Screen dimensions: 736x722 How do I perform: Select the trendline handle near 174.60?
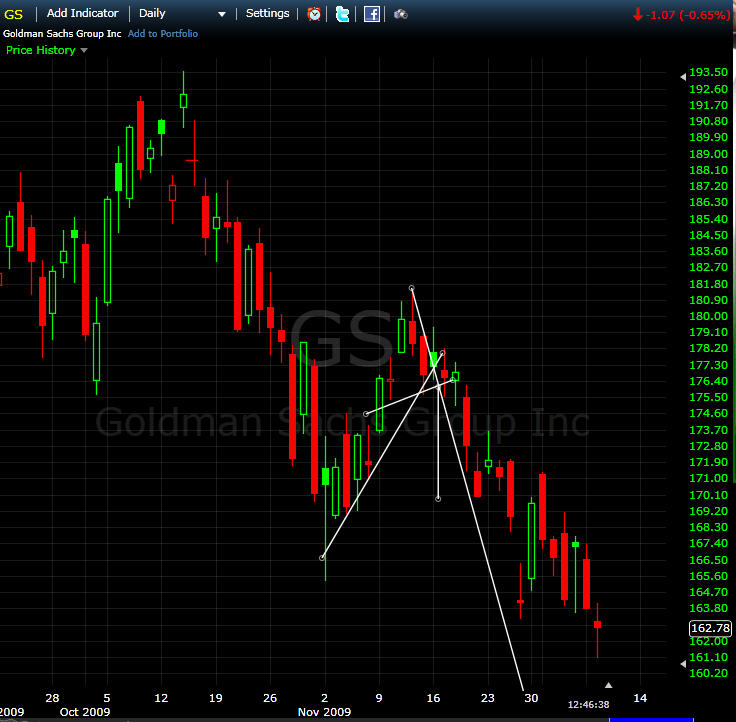point(366,414)
